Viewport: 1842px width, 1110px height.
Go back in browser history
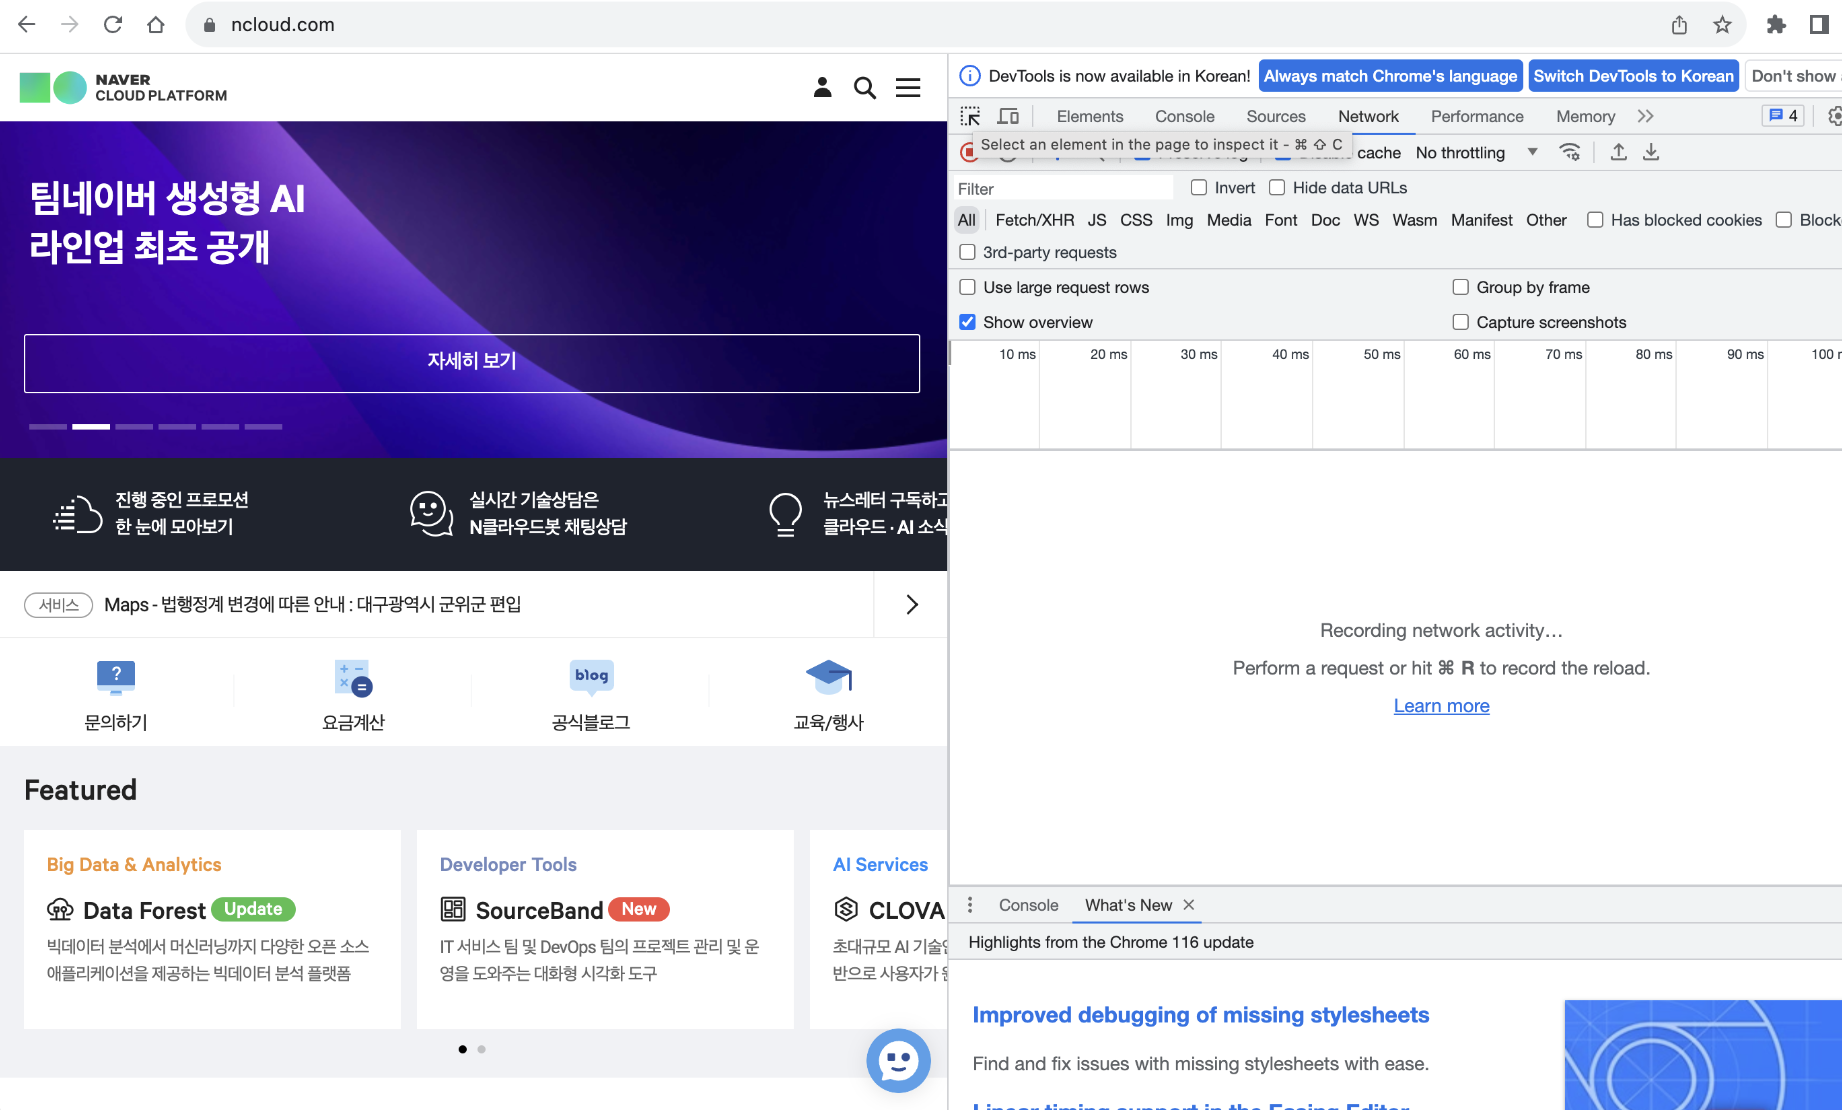(27, 25)
